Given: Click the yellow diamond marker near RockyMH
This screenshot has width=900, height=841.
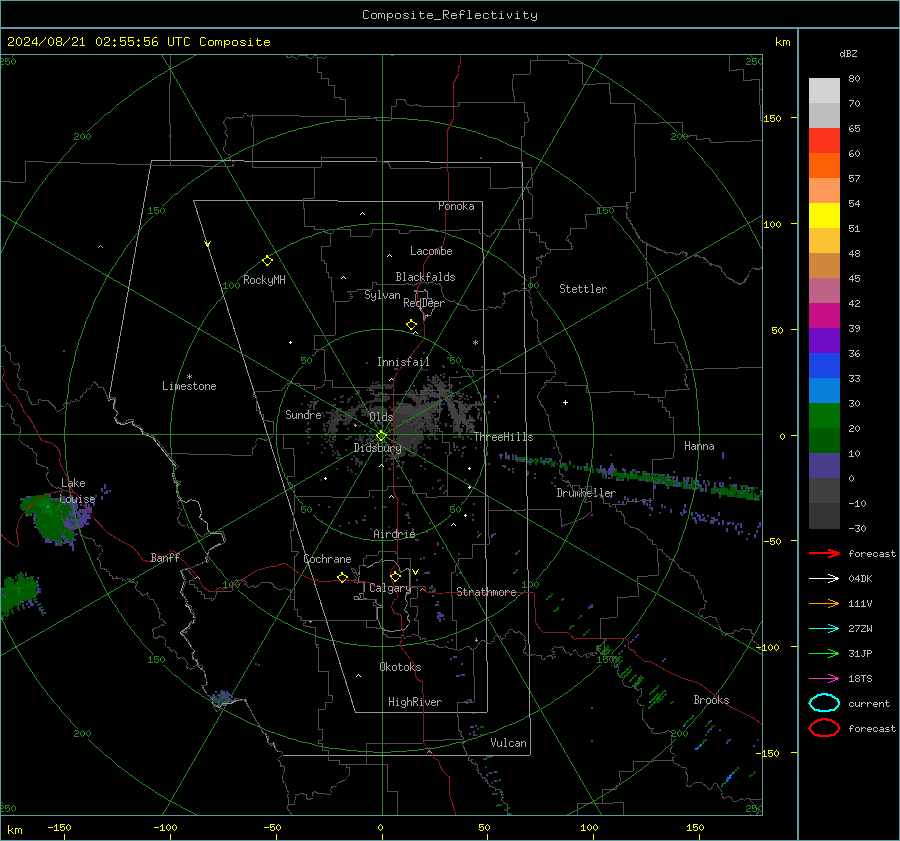Looking at the screenshot, I should (x=267, y=261).
